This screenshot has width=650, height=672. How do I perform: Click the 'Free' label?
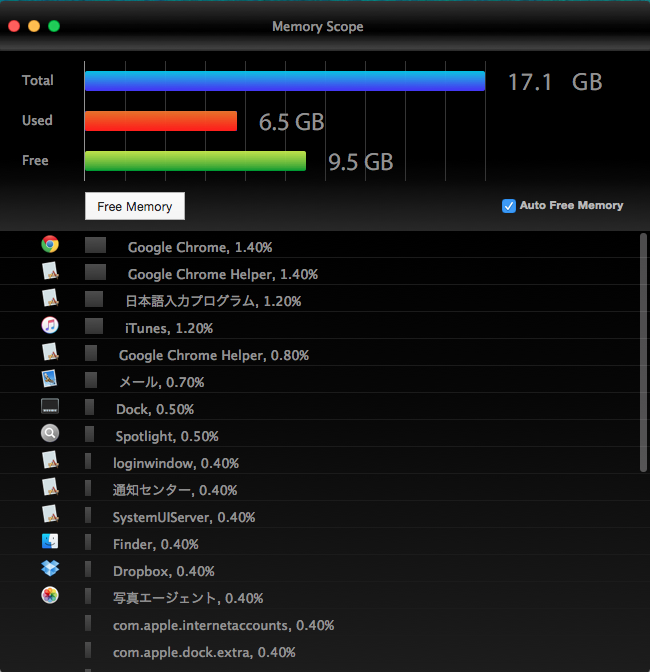(x=35, y=161)
